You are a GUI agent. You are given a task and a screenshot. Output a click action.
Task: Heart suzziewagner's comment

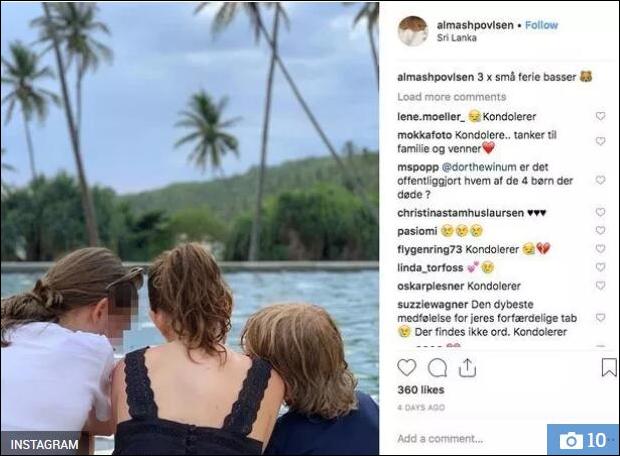point(600,317)
